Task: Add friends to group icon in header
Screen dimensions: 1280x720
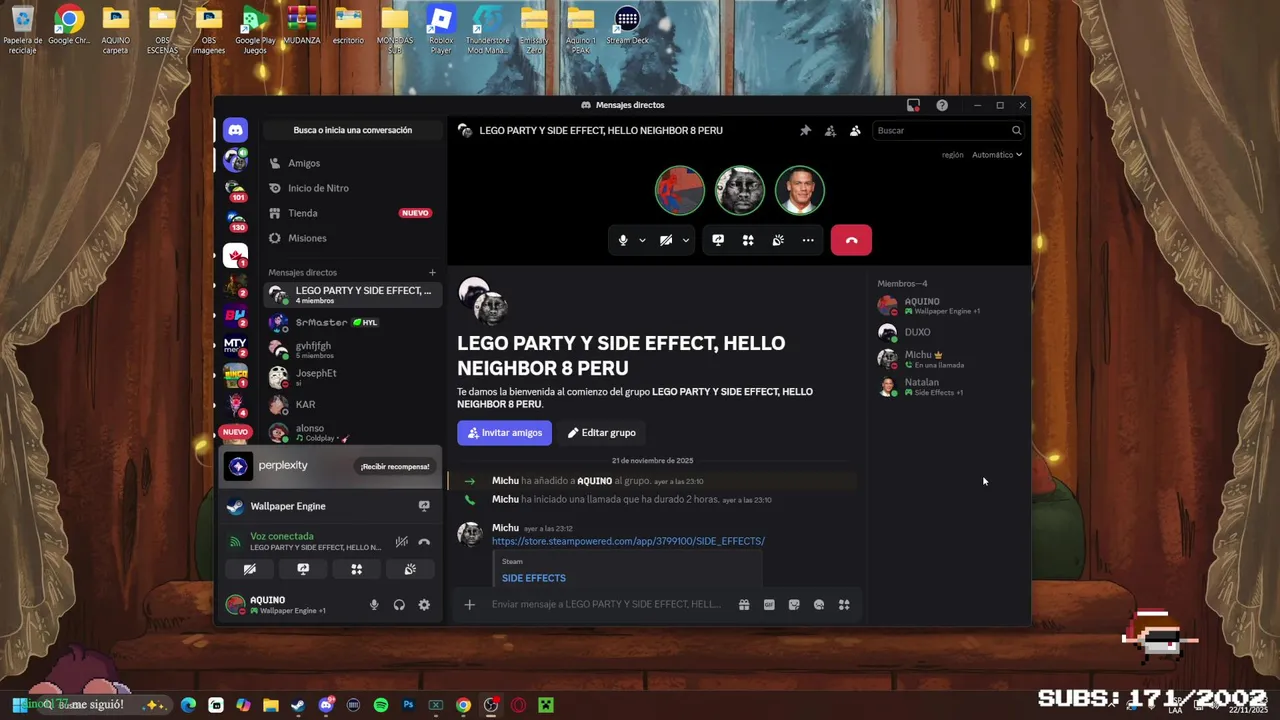Action: 830,130
